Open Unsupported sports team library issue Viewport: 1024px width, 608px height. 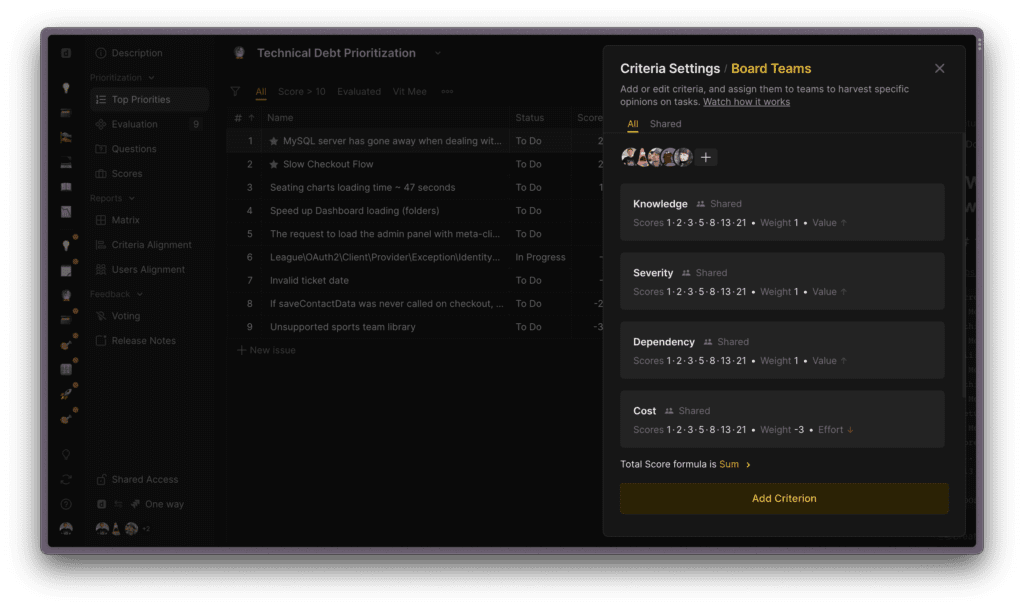342,327
